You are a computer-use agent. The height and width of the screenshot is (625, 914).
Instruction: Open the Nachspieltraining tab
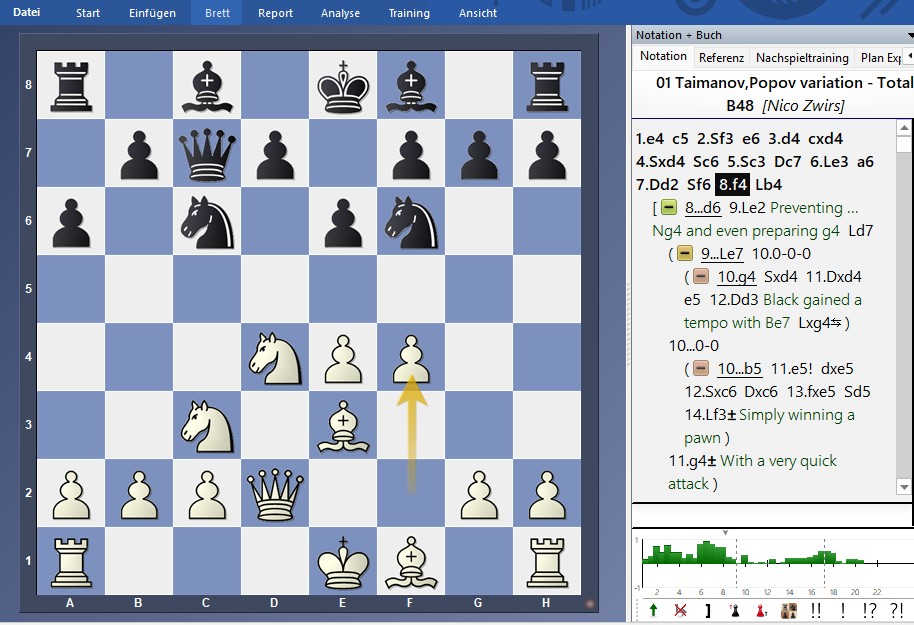tap(802, 58)
